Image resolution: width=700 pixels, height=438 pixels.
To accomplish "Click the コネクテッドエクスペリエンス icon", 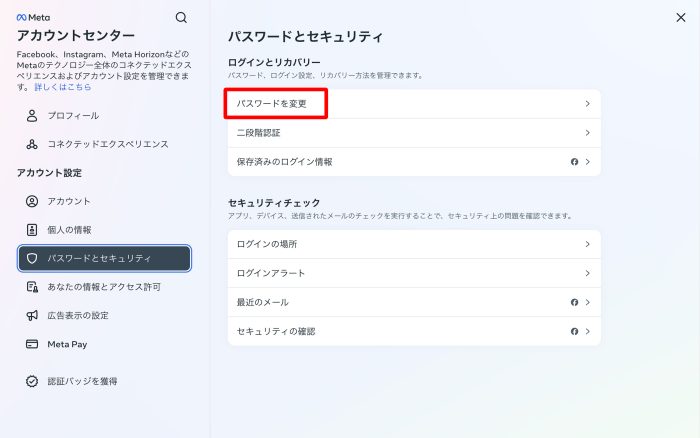I will [x=32, y=144].
